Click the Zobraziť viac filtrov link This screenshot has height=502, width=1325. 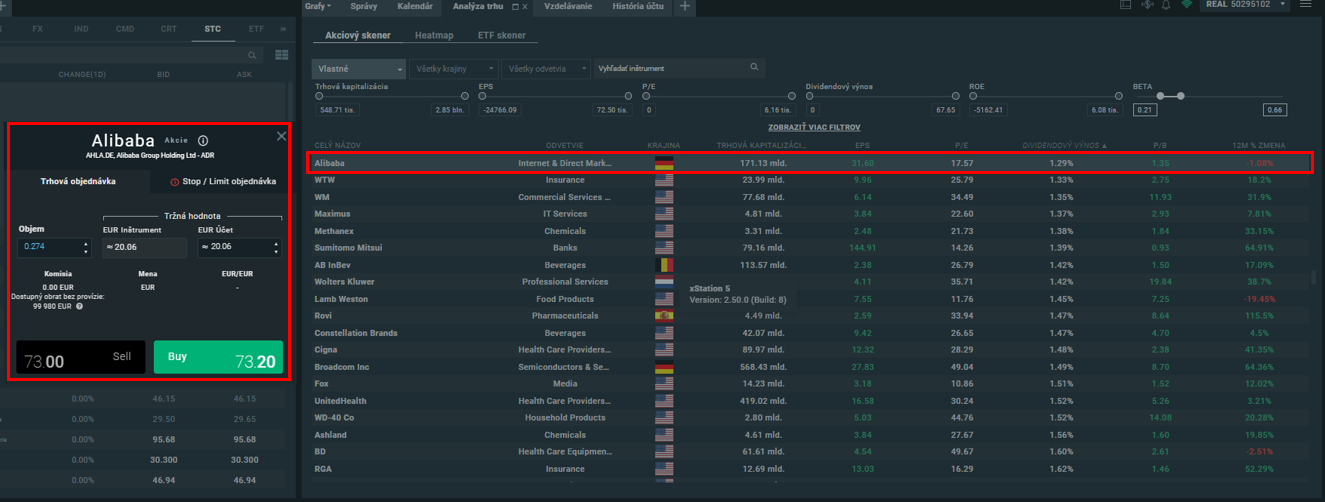click(813, 128)
